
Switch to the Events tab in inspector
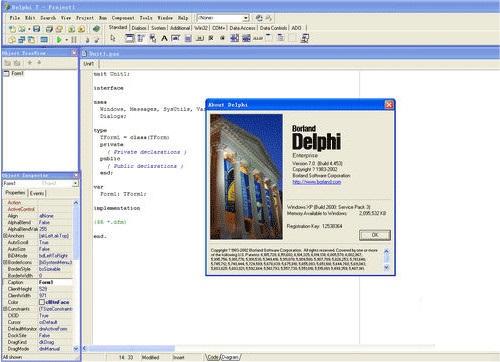(x=37, y=193)
